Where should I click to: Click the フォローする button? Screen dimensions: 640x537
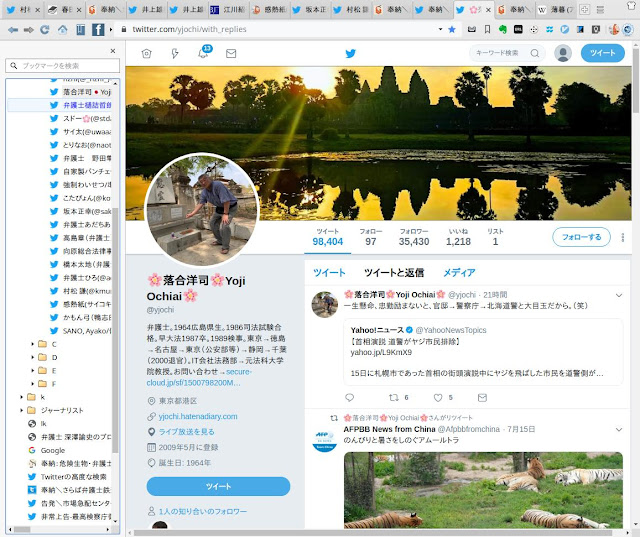[x=581, y=237]
